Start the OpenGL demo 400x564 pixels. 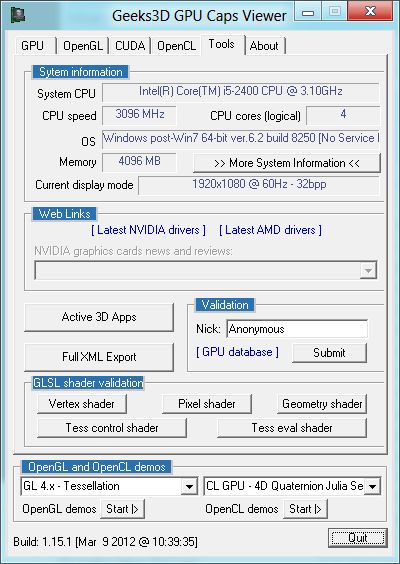point(122,509)
